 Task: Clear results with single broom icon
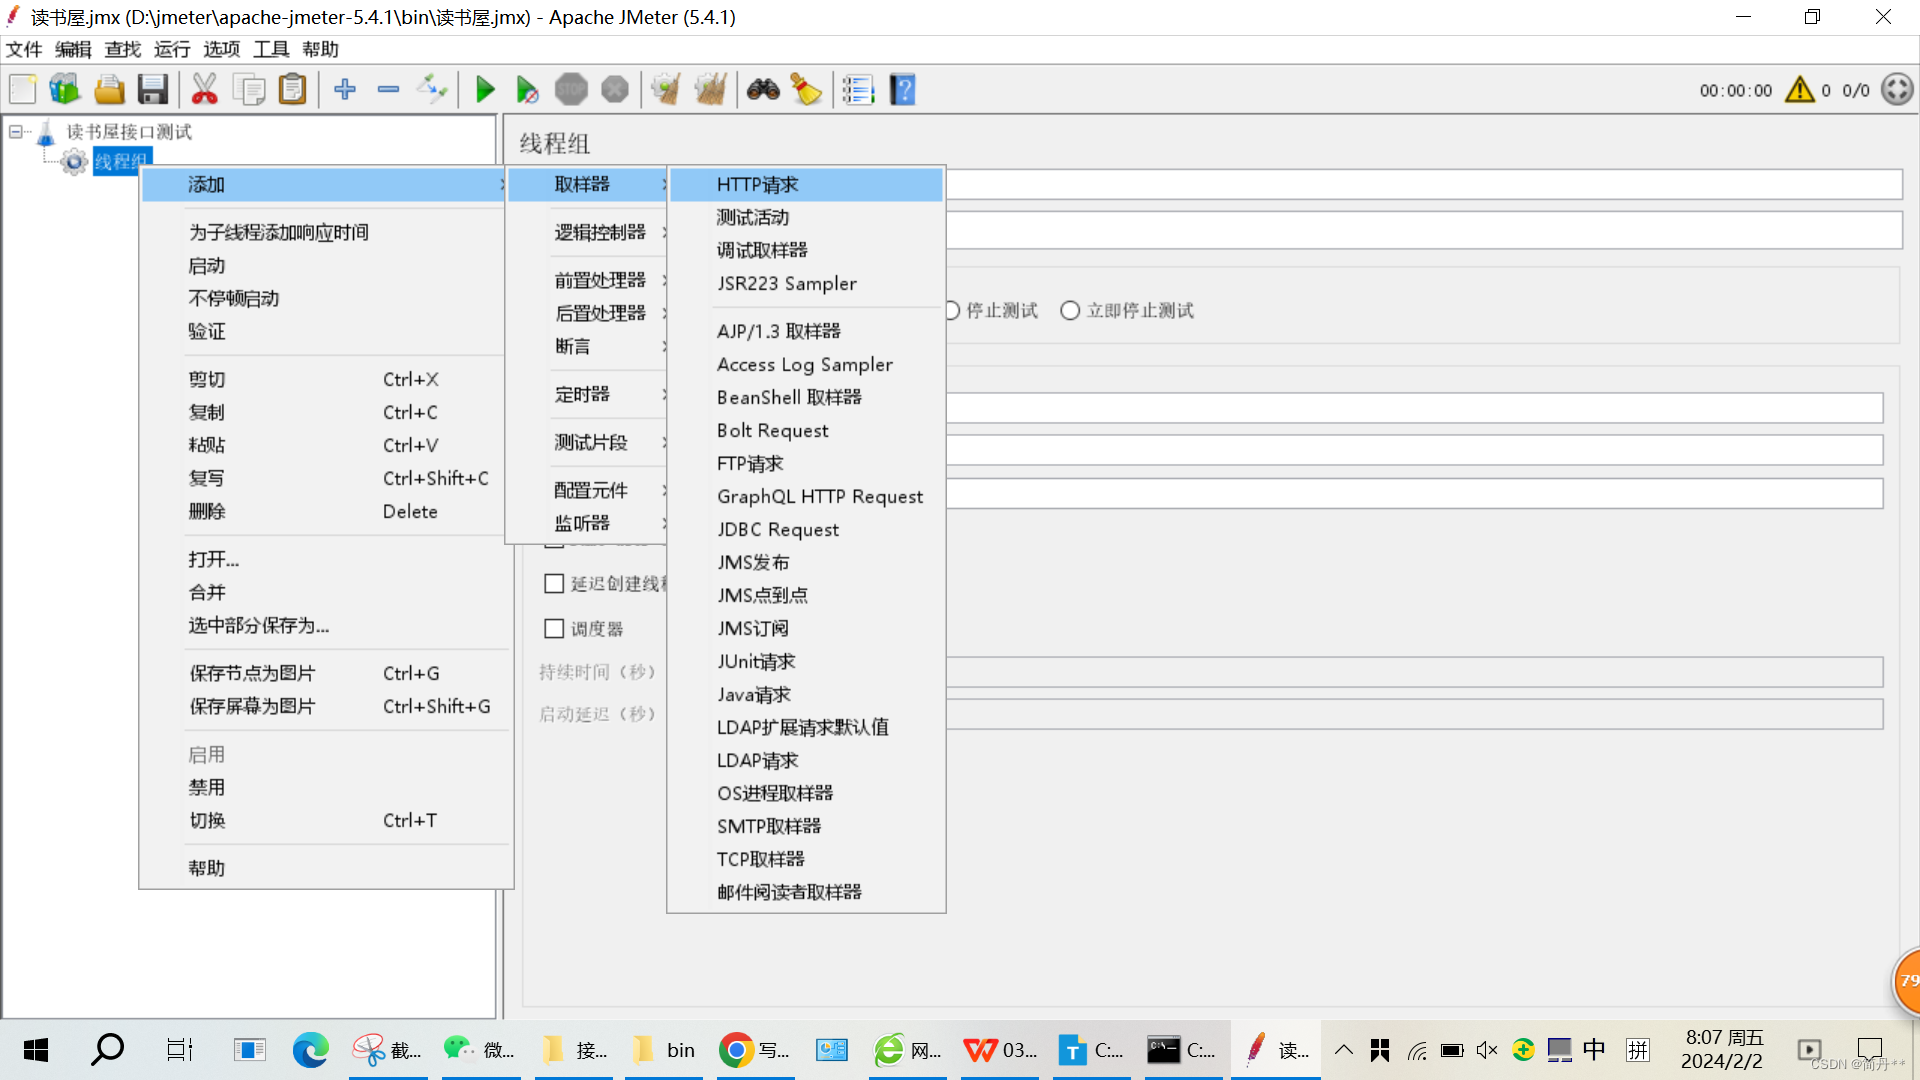[x=666, y=90]
